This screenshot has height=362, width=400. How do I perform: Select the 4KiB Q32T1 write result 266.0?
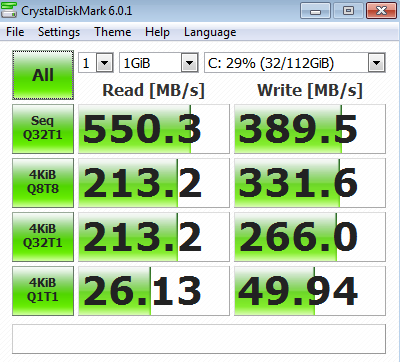310,237
